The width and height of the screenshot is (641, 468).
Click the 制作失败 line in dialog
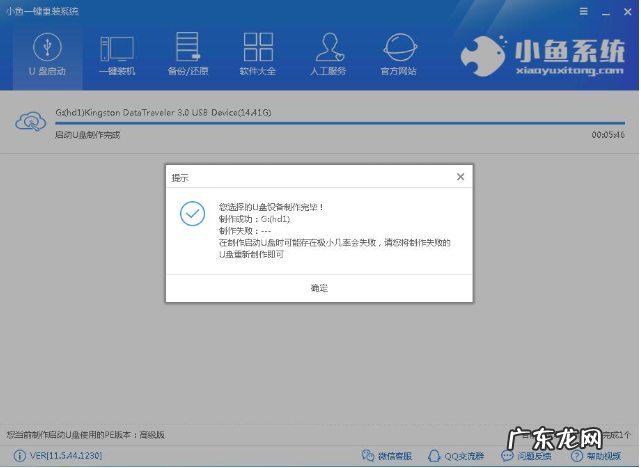pyautogui.click(x=245, y=231)
